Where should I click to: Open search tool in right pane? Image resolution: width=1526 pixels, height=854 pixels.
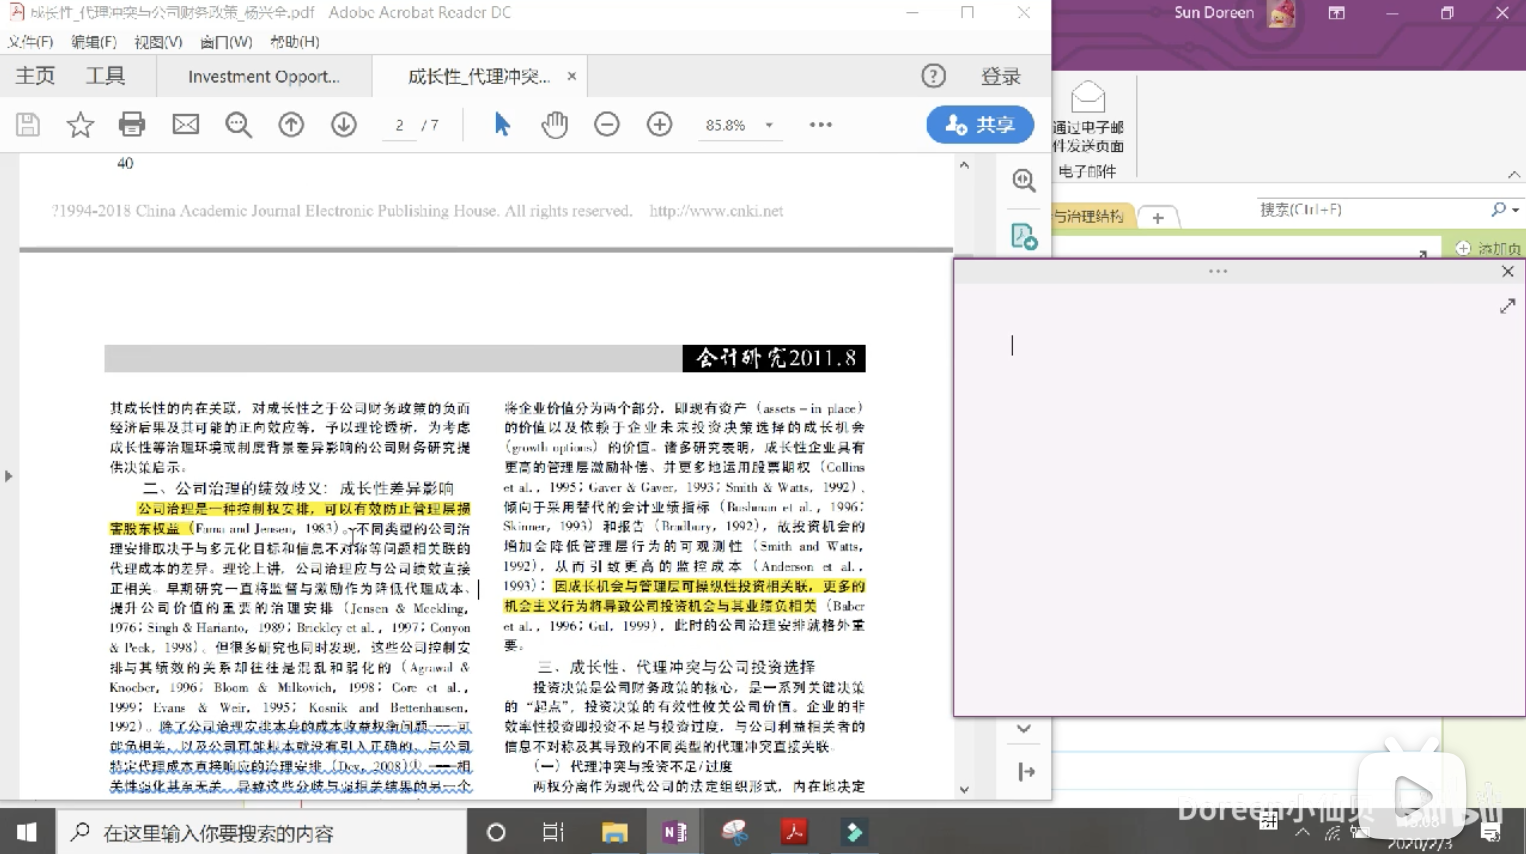point(1024,180)
